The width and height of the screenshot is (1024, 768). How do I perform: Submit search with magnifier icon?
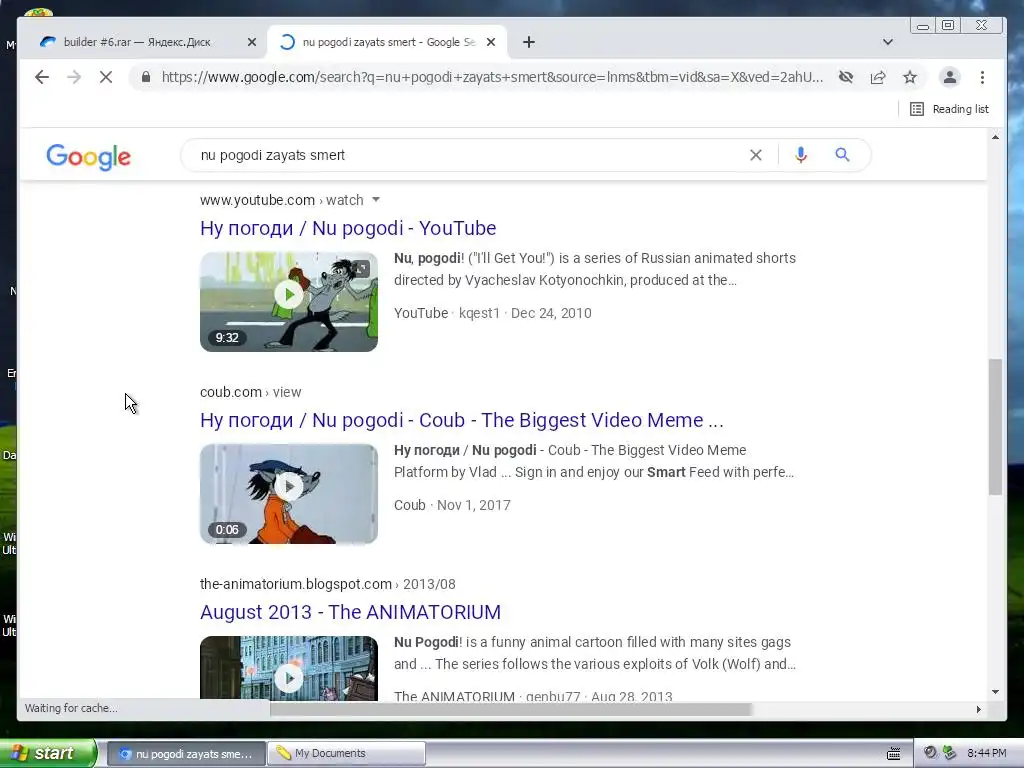pyautogui.click(x=842, y=155)
